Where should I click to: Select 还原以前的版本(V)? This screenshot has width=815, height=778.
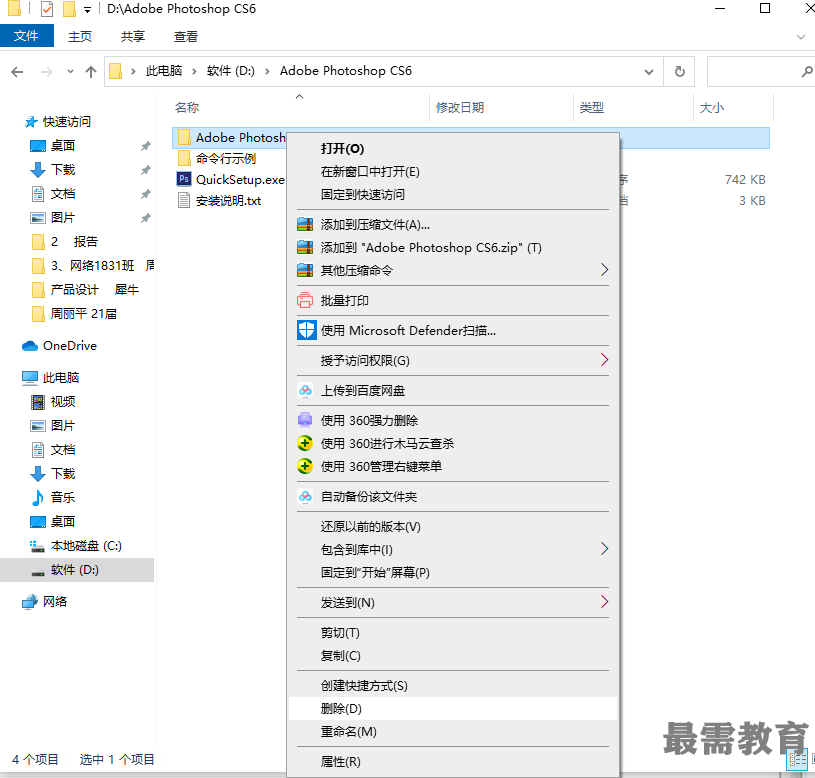[453, 526]
